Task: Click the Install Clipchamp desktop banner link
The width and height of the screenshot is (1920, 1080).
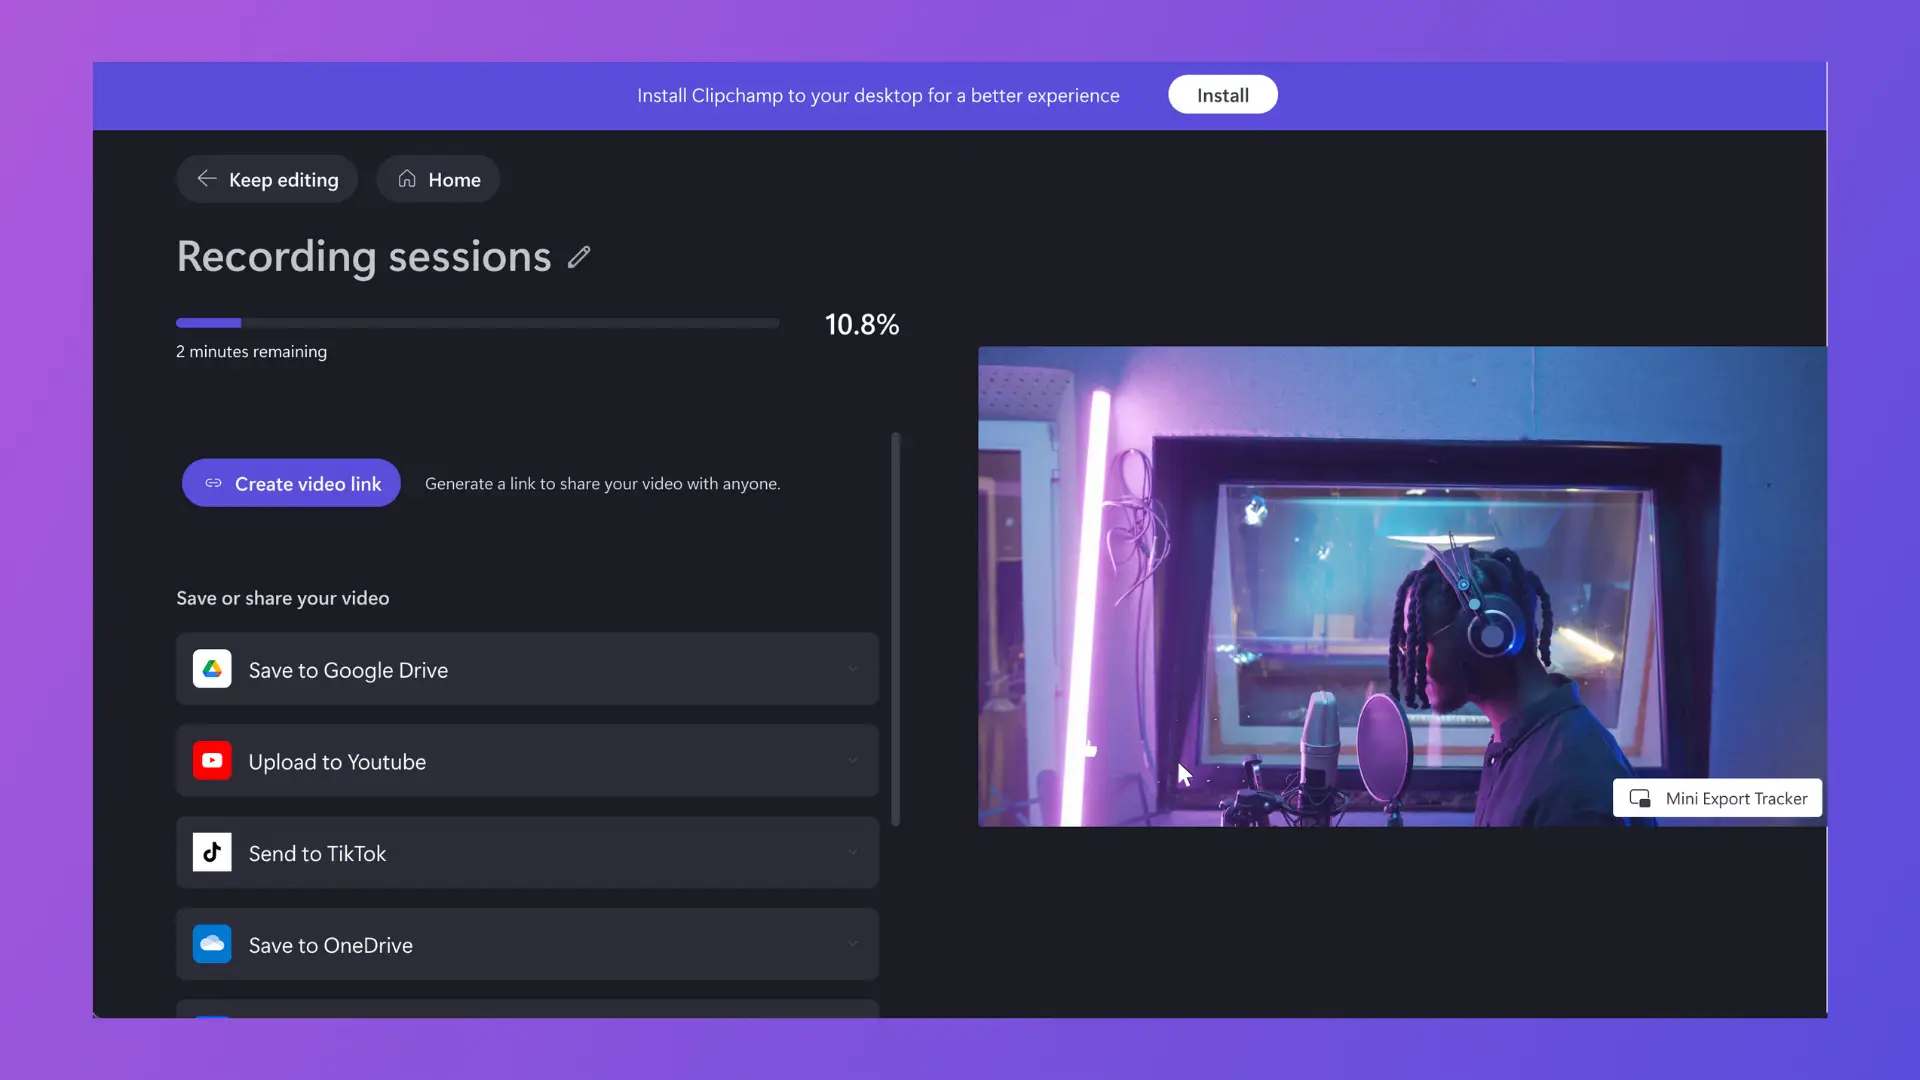Action: [x=1220, y=94]
